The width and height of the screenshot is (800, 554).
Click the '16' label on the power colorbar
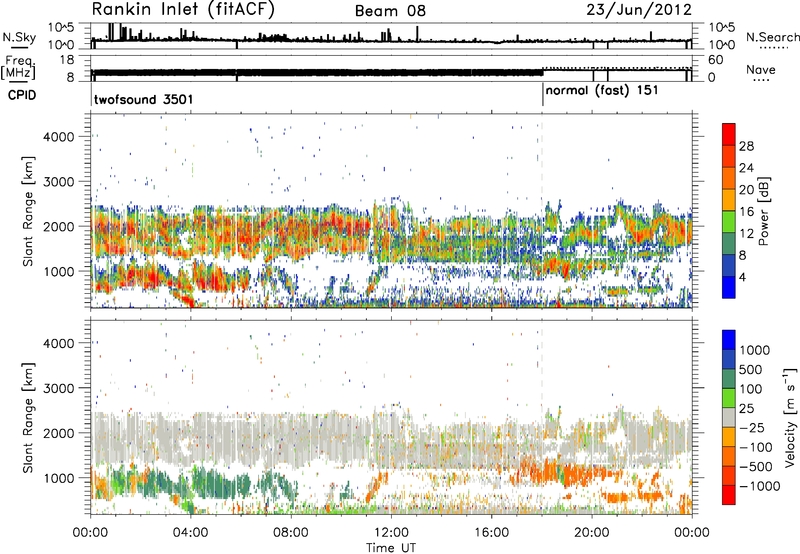[x=746, y=212]
